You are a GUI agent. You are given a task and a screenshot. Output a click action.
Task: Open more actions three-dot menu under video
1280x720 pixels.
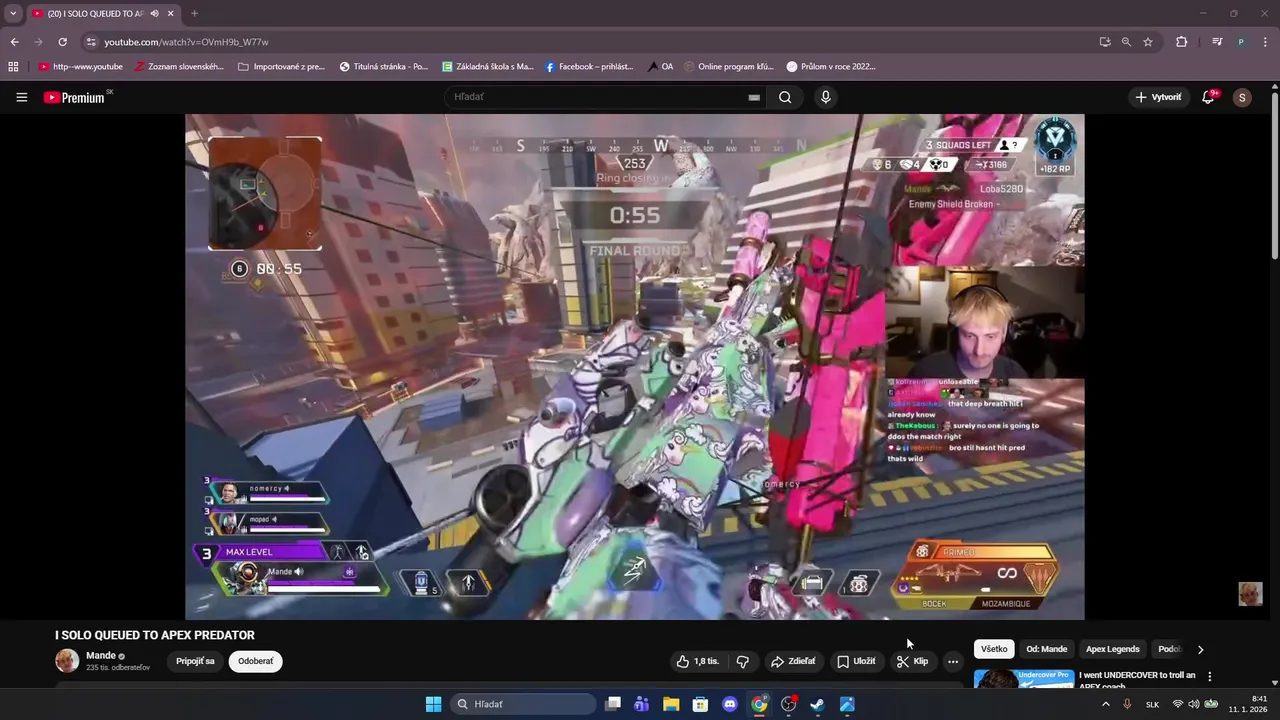tap(953, 661)
